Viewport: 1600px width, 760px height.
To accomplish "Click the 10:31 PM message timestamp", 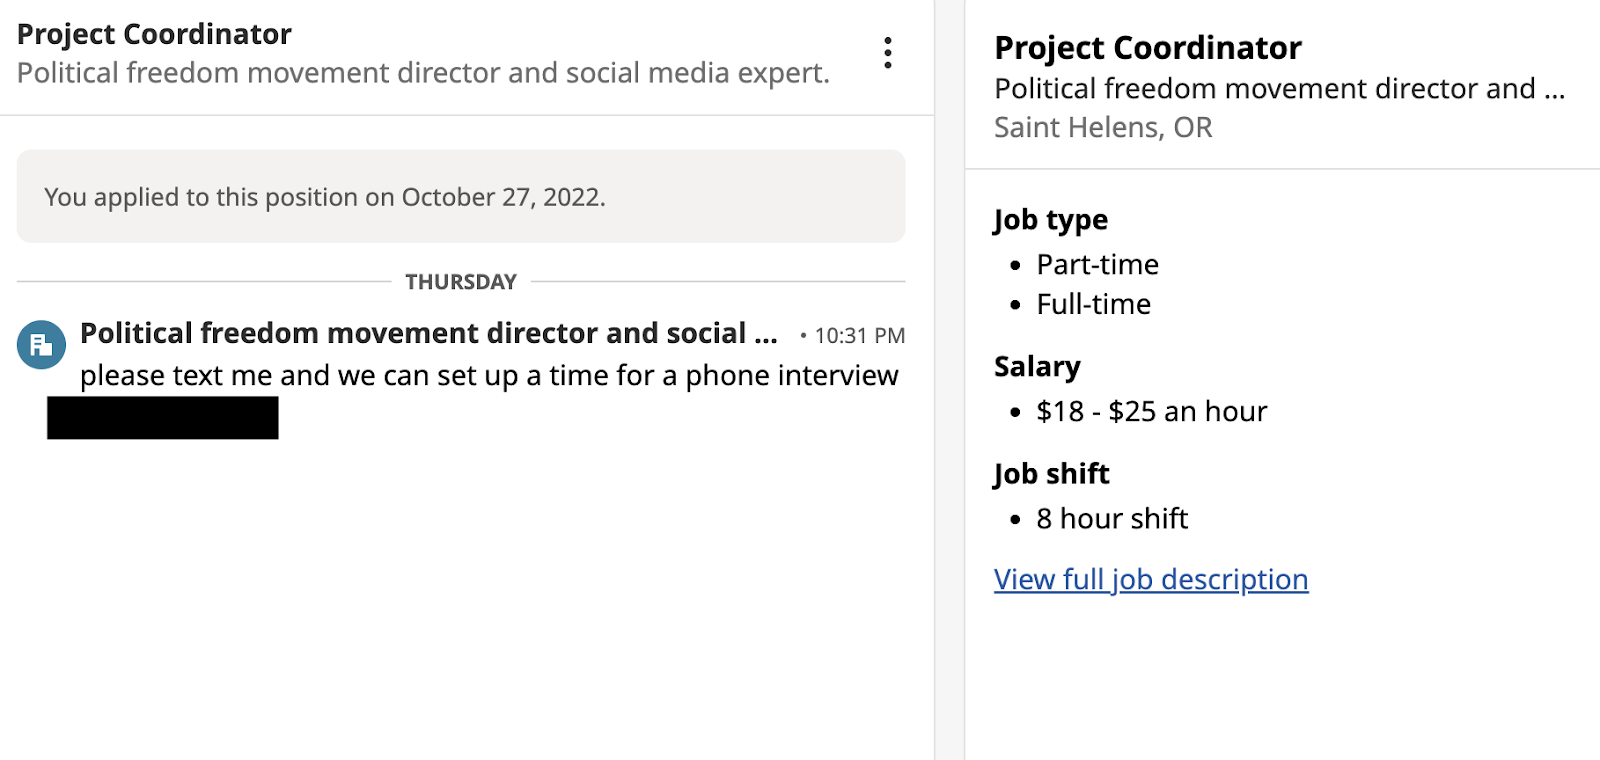I will point(859,336).
